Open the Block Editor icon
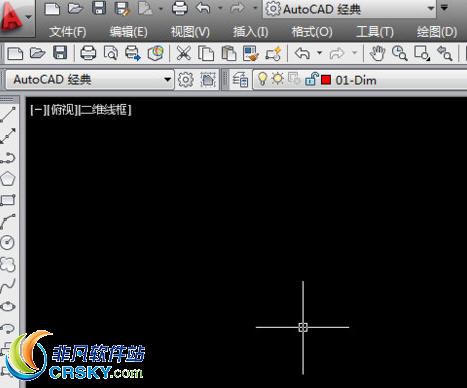 pyautogui.click(x=274, y=53)
